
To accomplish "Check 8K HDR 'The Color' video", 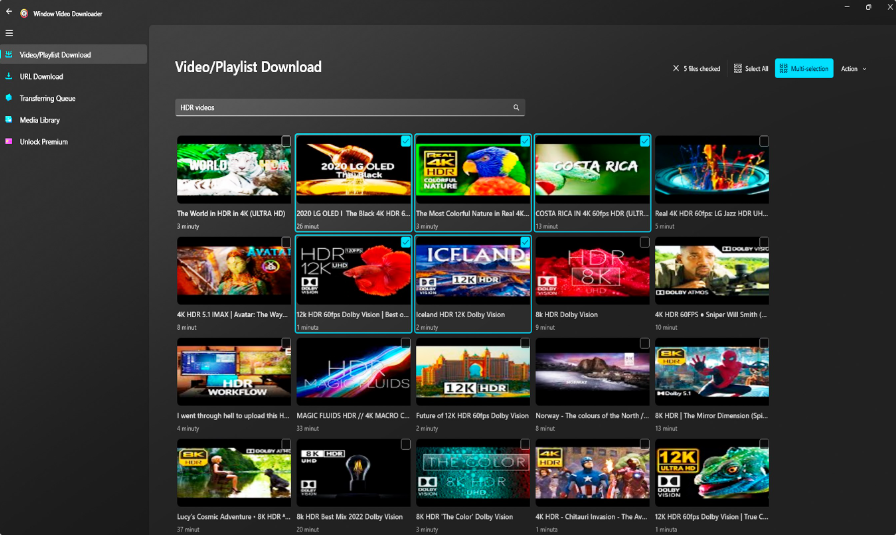I will 525,445.
